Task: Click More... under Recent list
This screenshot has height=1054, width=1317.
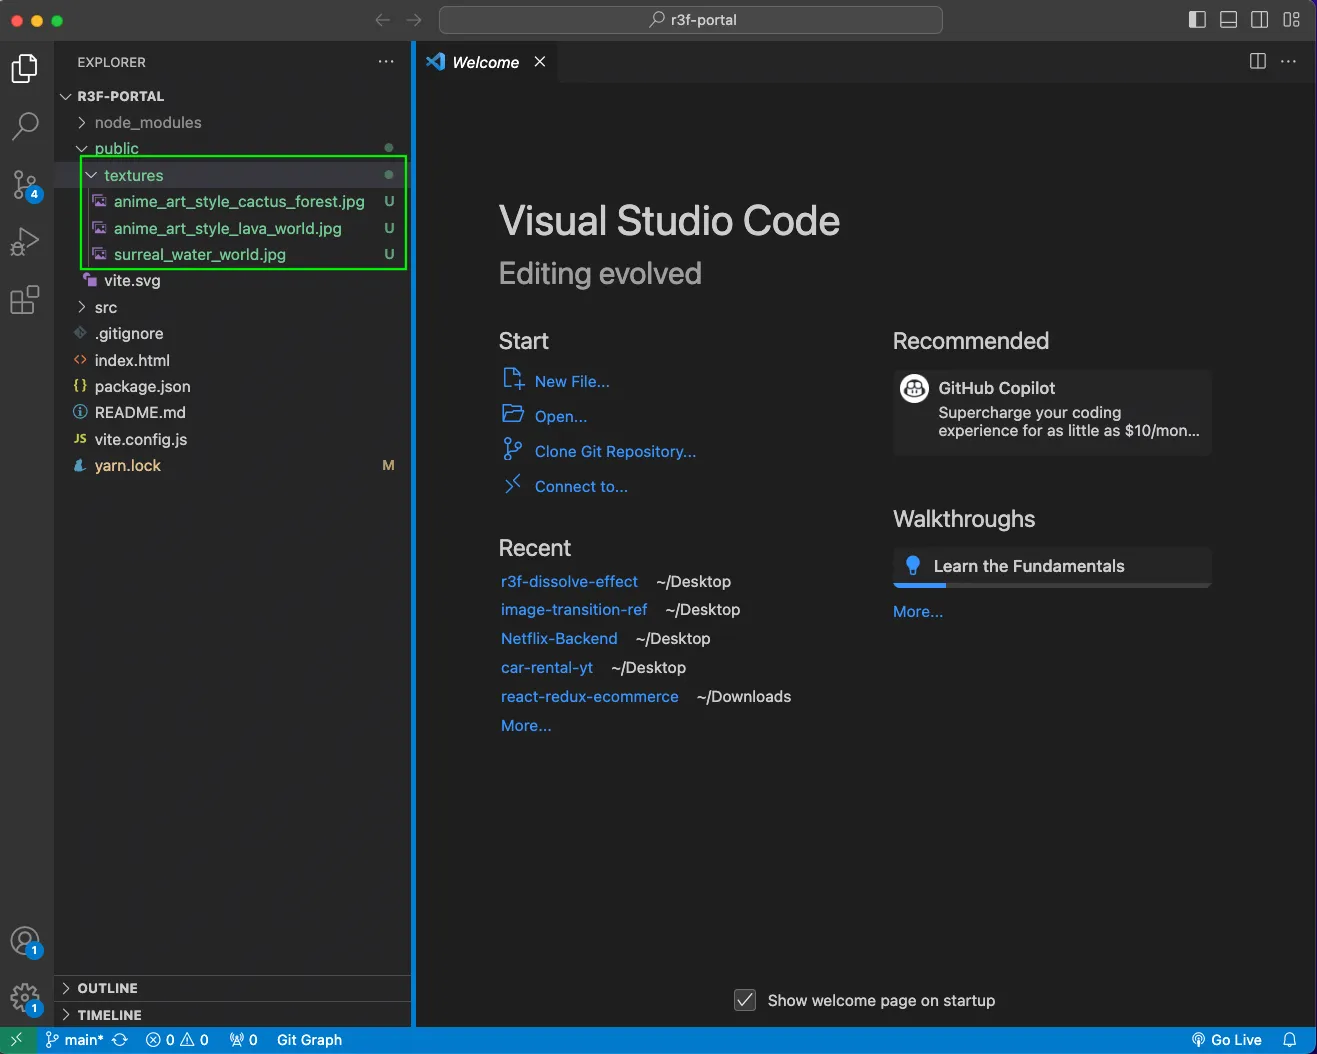Action: 526,725
